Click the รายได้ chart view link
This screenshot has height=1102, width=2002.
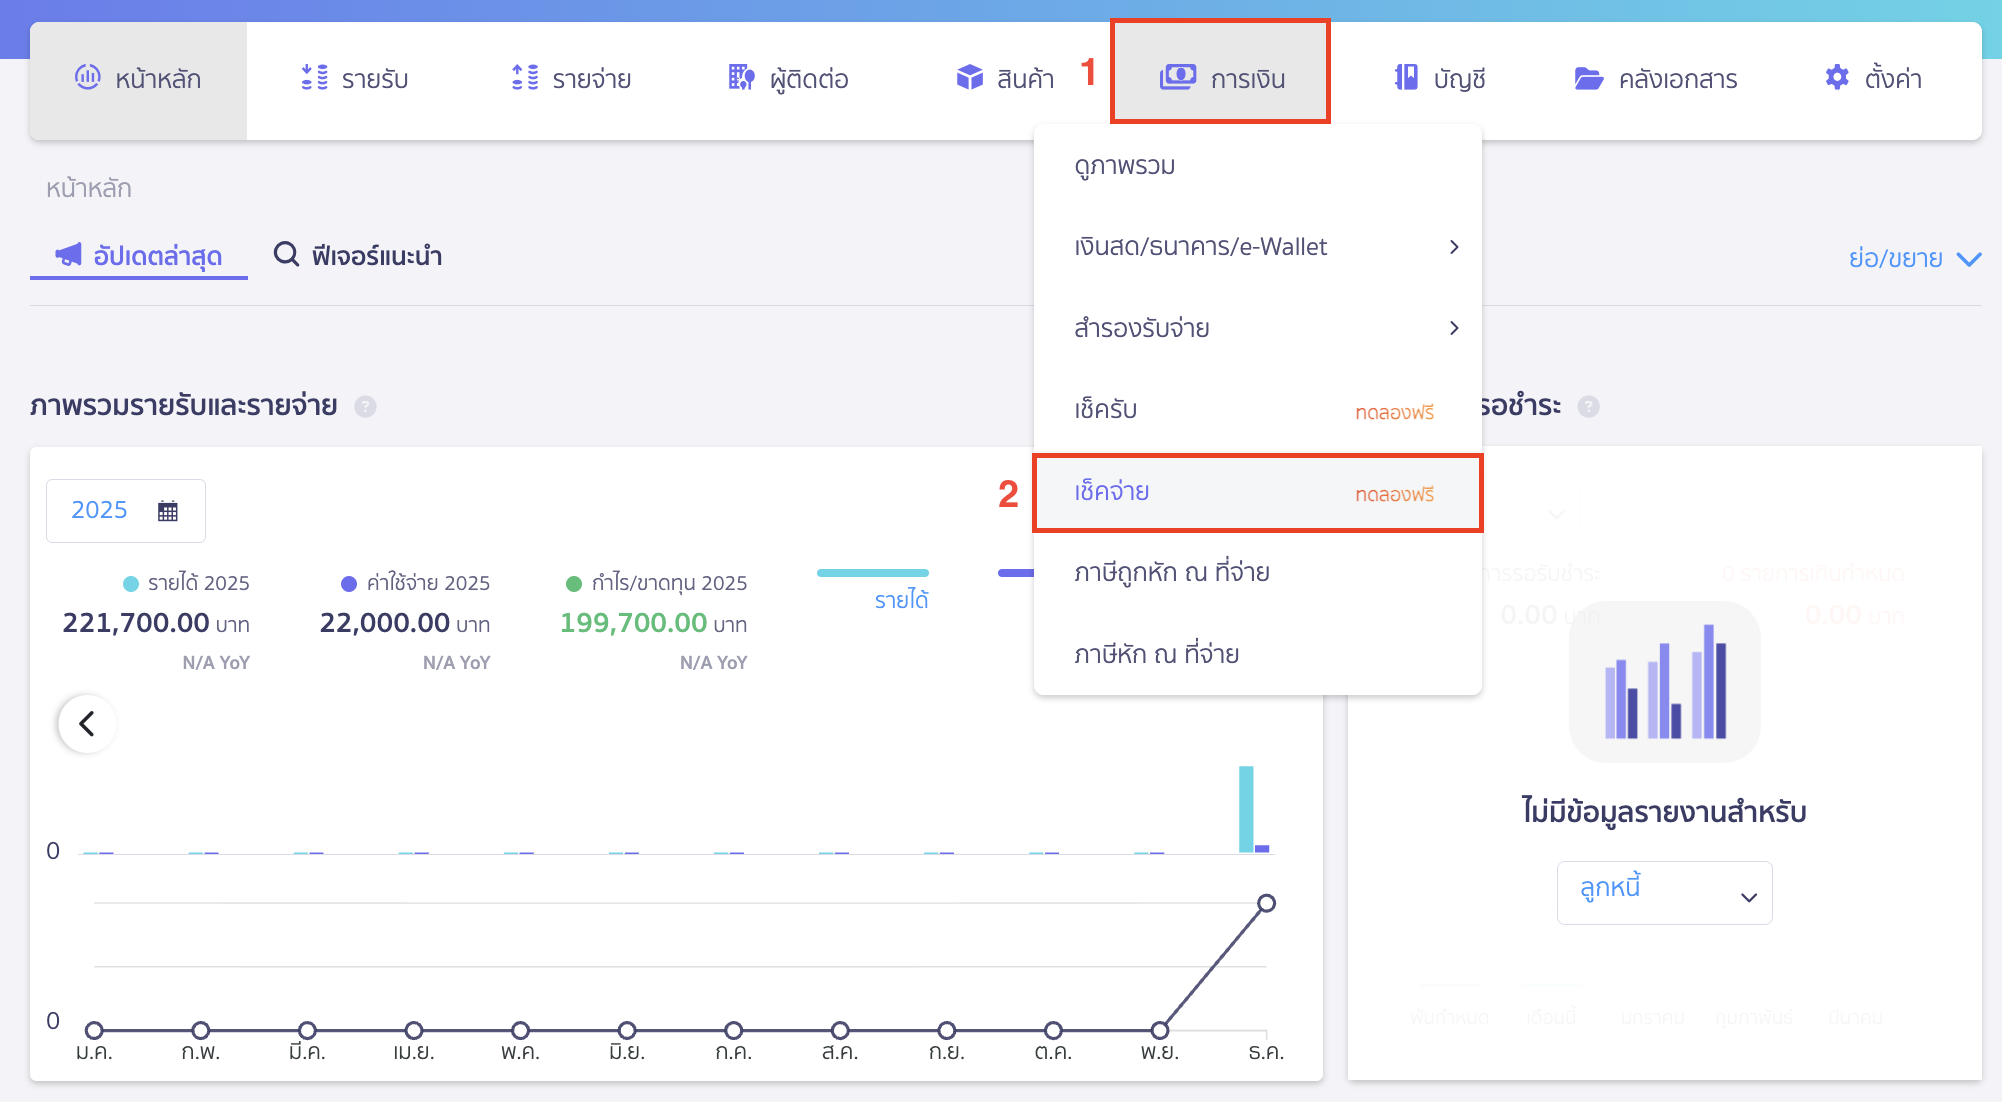[901, 600]
